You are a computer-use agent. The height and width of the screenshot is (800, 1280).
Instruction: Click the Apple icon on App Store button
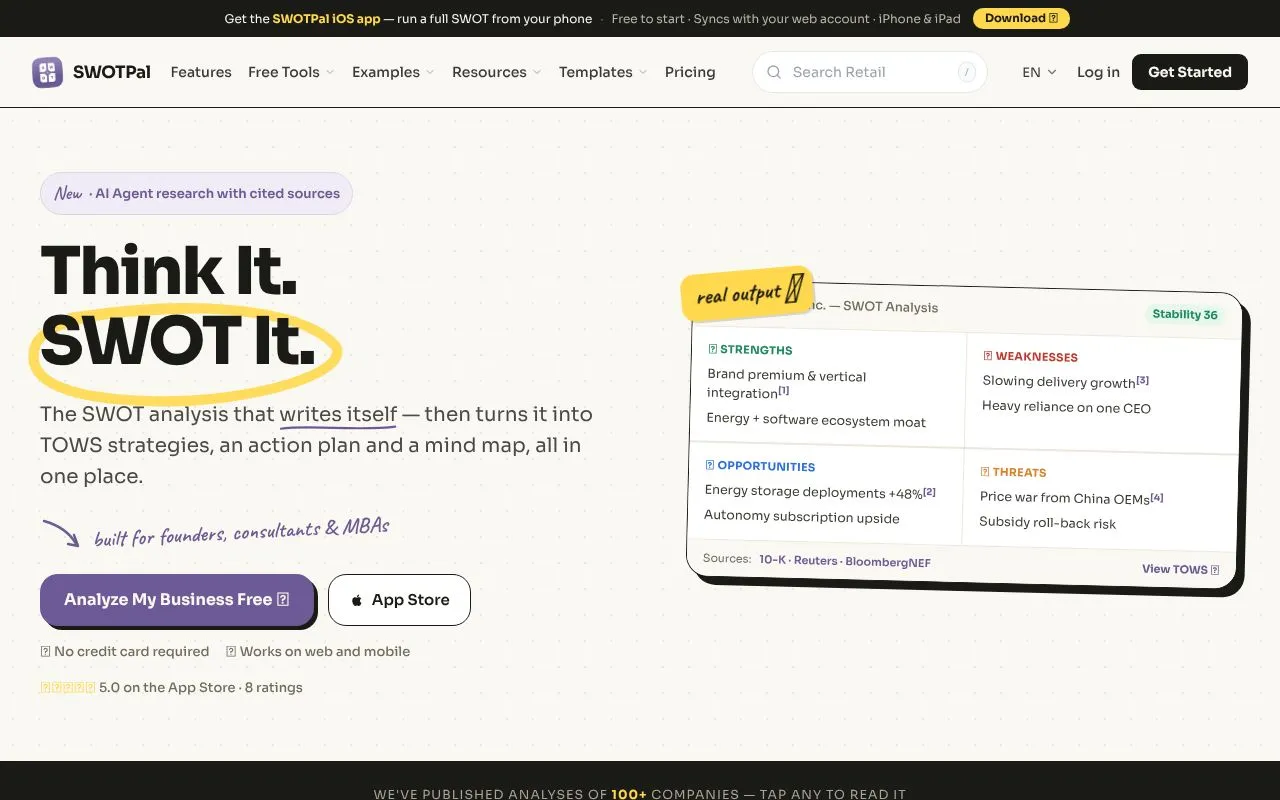[x=357, y=600]
